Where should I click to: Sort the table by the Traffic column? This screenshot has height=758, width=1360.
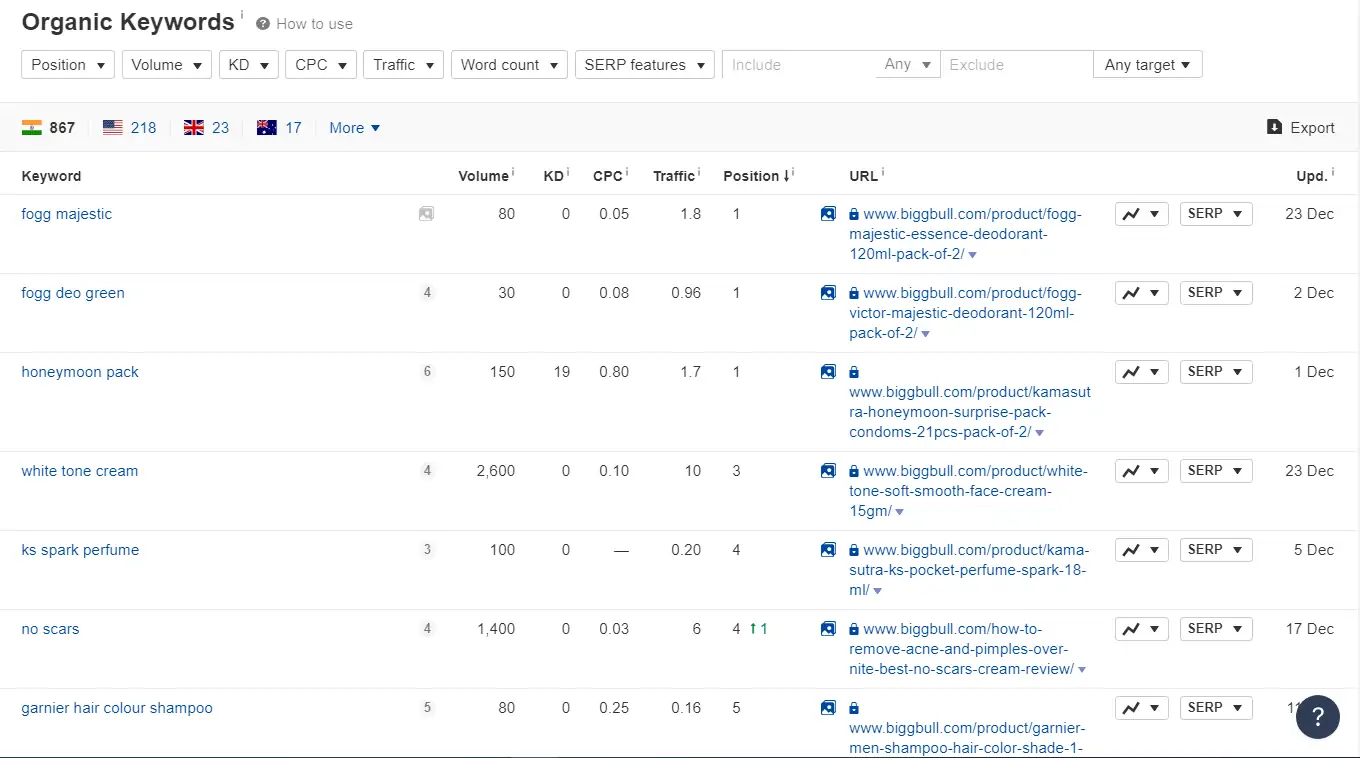click(674, 176)
